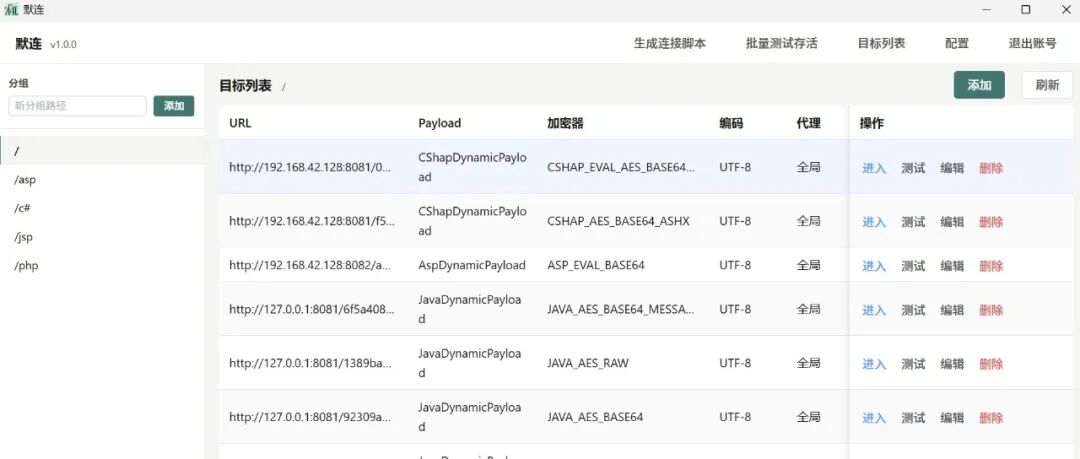Click 进入 for ASP_EVAL_BASE64 row

[874, 266]
